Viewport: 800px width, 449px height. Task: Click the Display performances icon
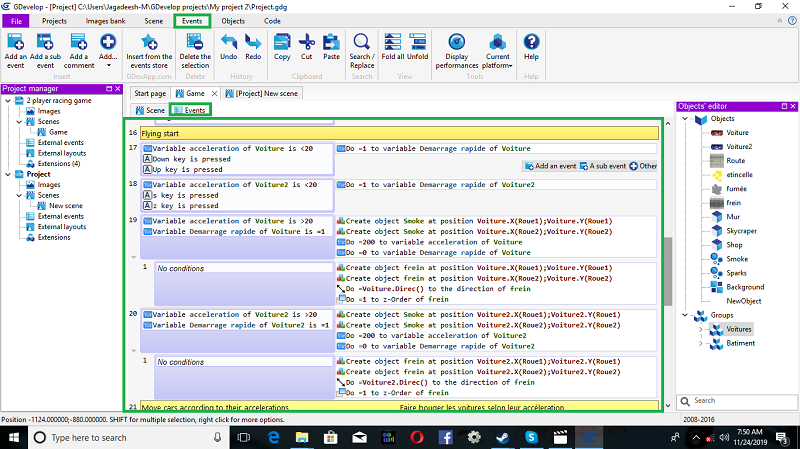[x=457, y=43]
